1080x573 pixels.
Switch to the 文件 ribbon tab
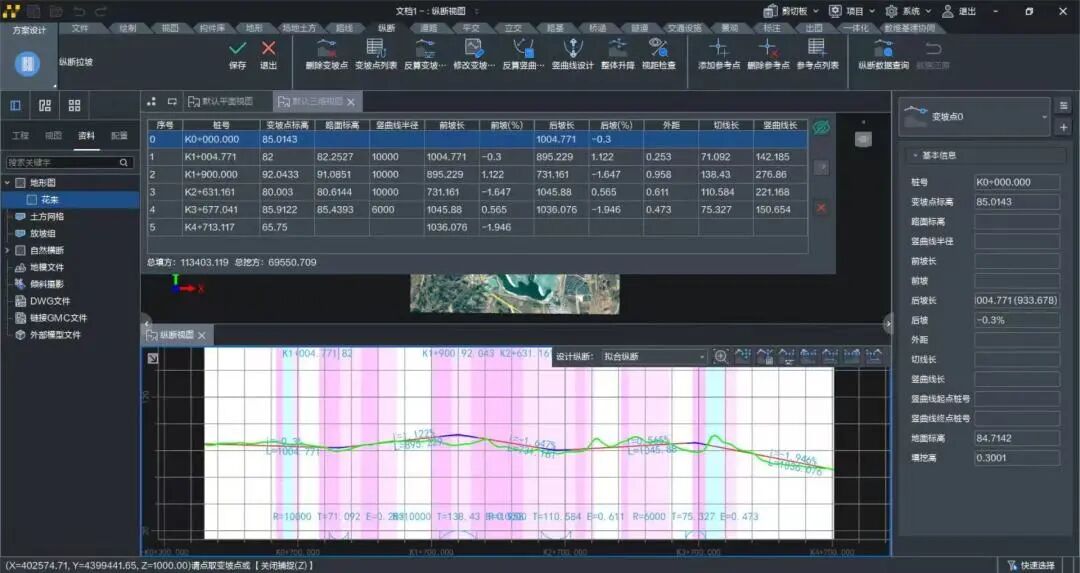[80, 28]
